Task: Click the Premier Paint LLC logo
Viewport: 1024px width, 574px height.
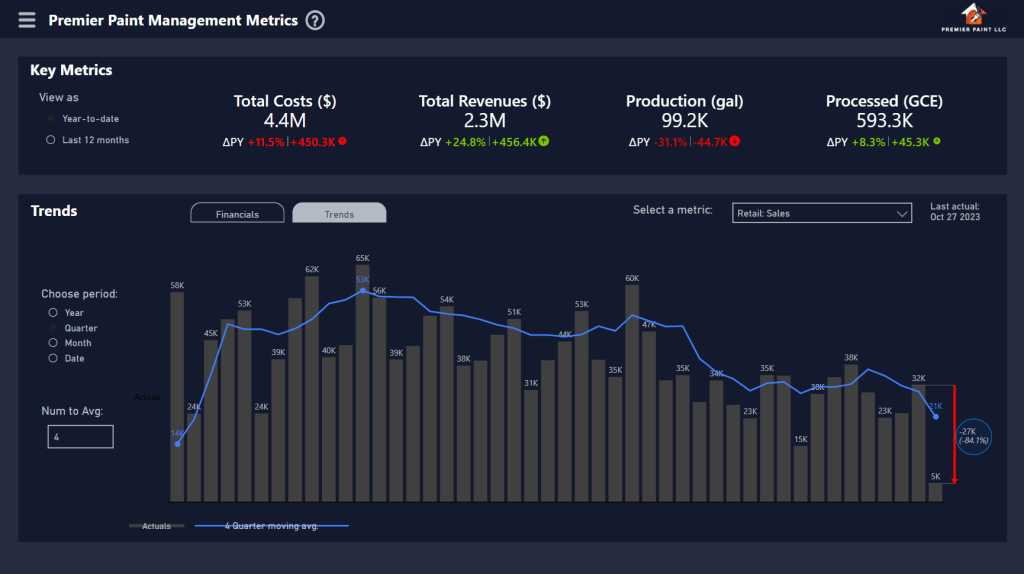Action: point(970,18)
